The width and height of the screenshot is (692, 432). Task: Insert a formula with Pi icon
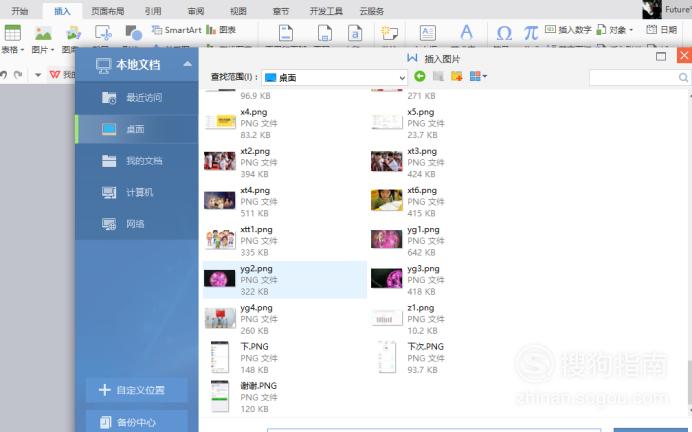(530, 33)
